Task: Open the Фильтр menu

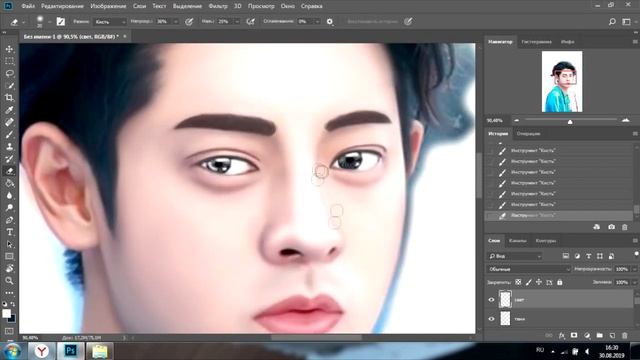Action: click(x=218, y=6)
